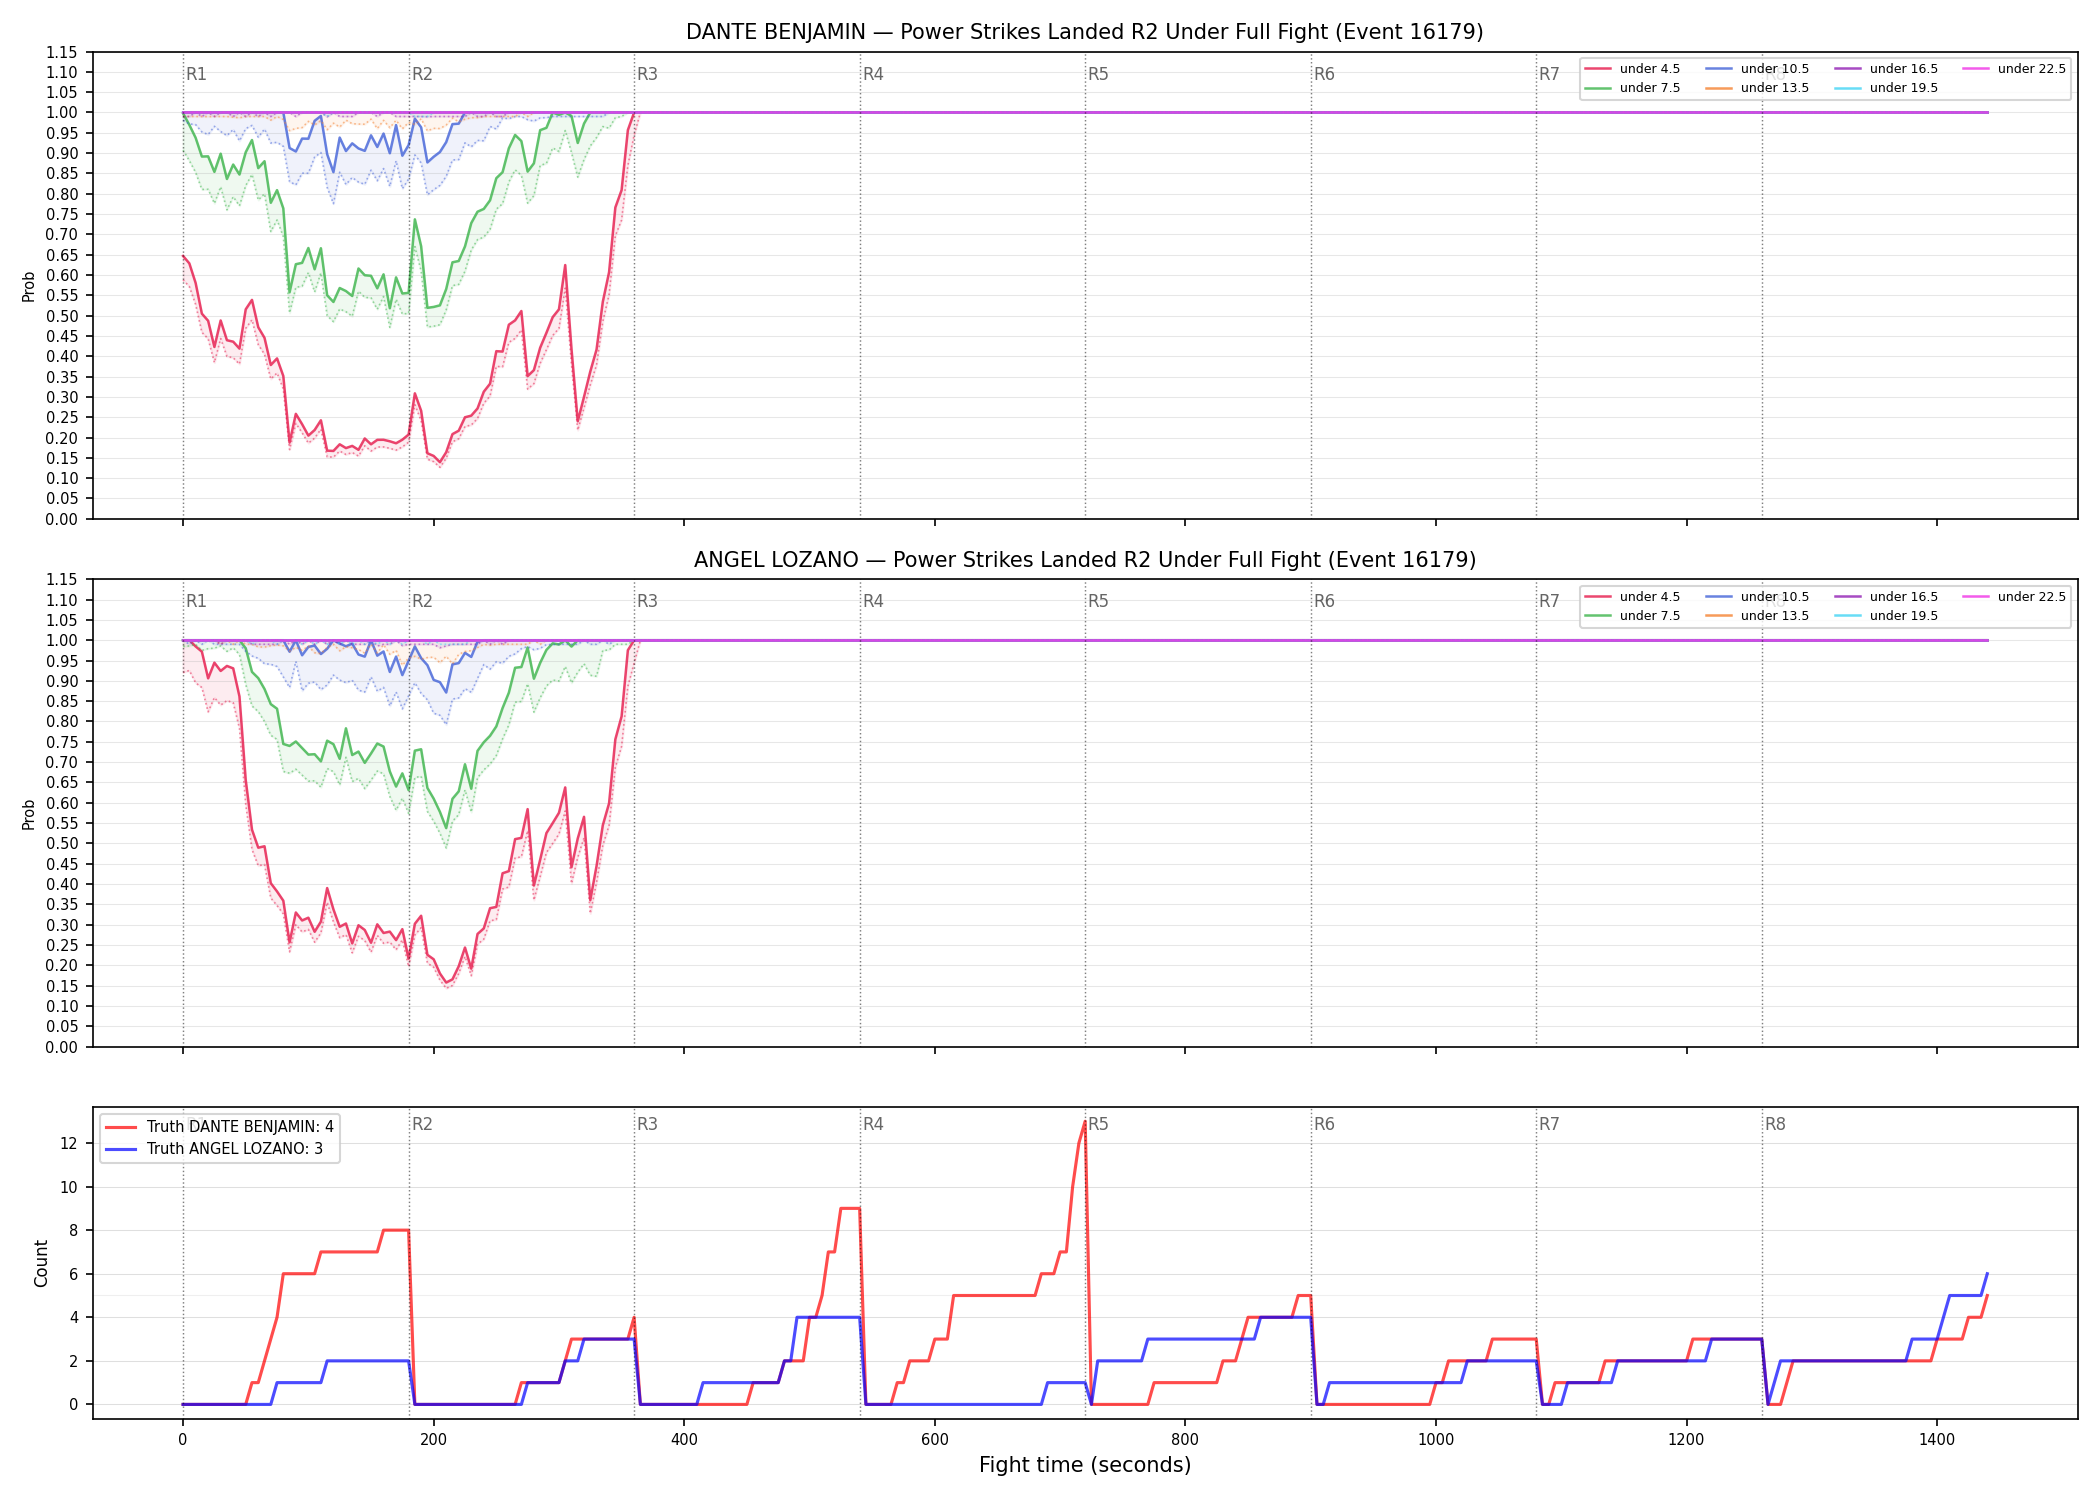Click 'Prob' y-axis label of DANTE BENJAMIN chart
Screen dimensions: 2100x1500
click(x=29, y=286)
